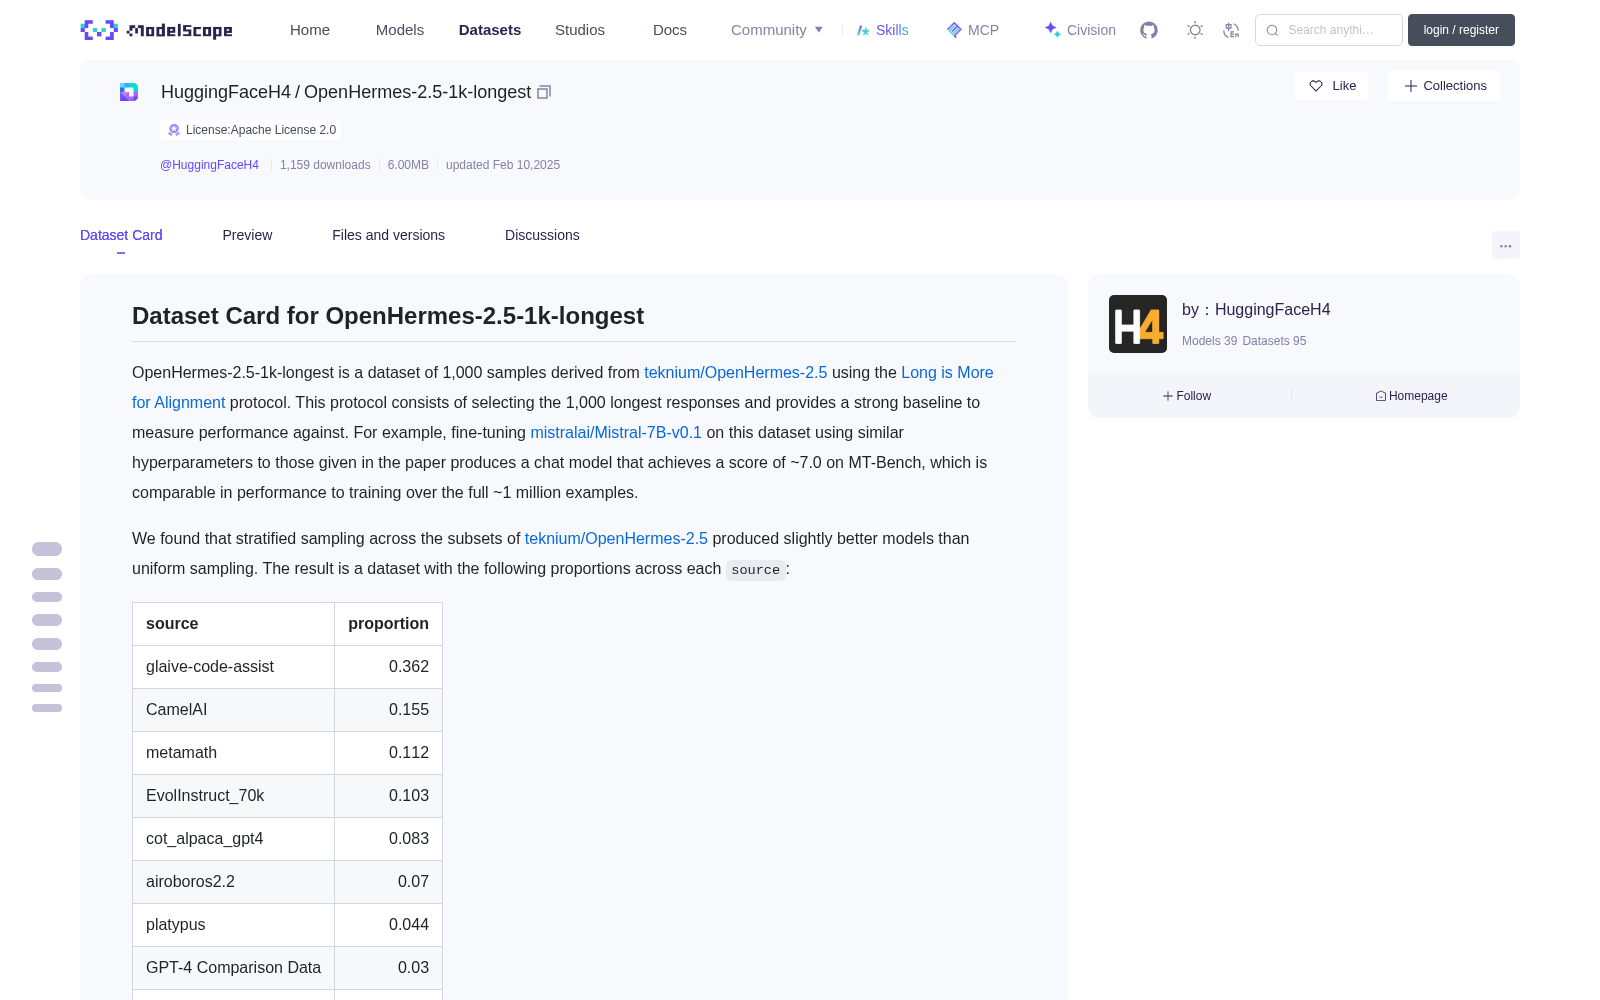This screenshot has height=1000, width=1600.
Task: Open the Studios section
Action: (x=580, y=30)
